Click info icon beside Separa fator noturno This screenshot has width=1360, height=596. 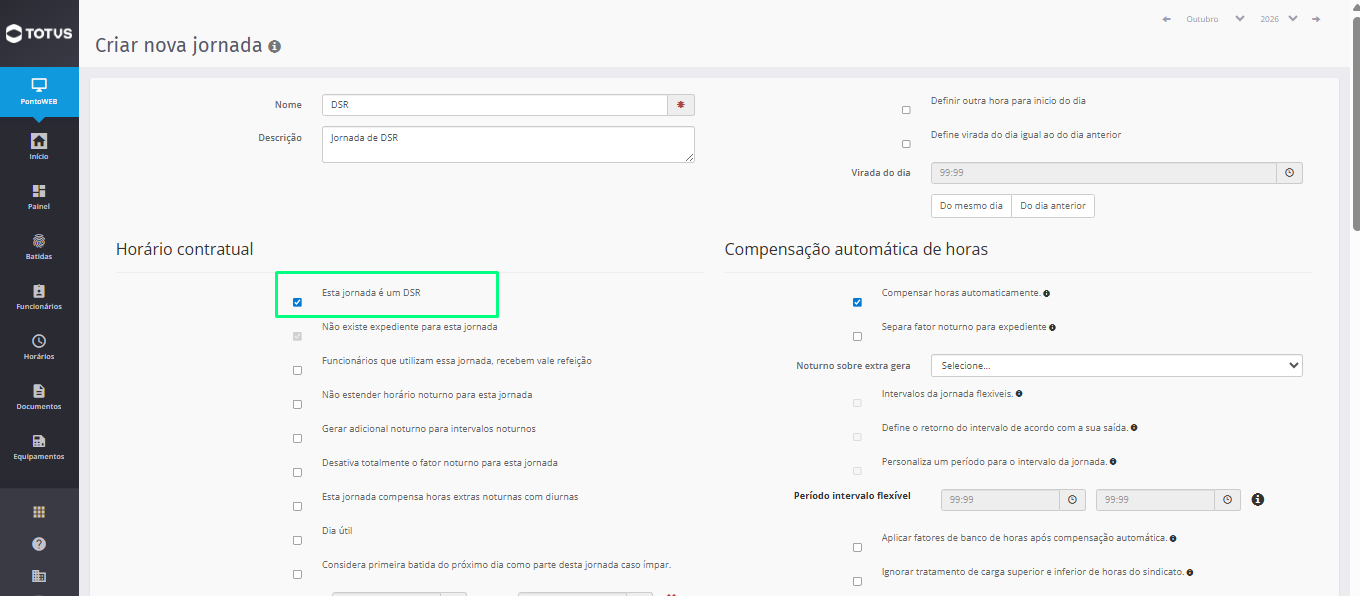1053,328
